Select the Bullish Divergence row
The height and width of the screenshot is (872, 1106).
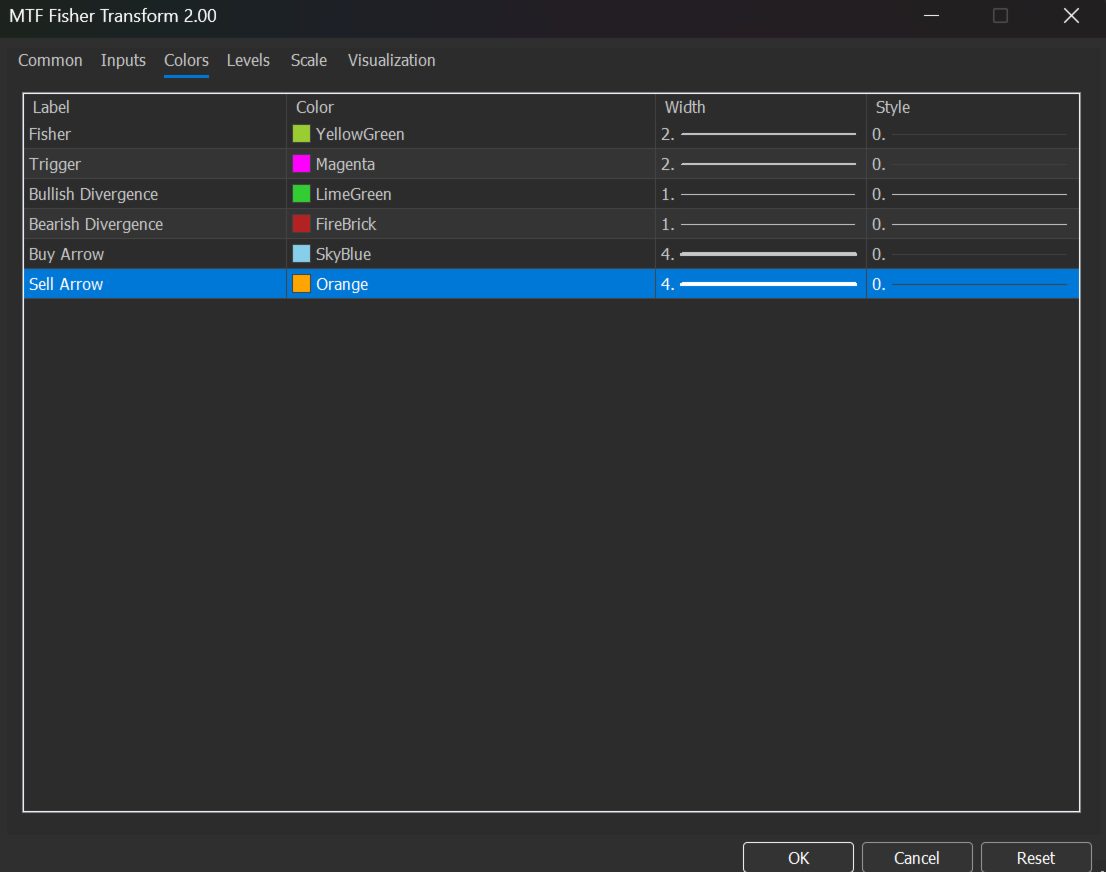coord(150,193)
